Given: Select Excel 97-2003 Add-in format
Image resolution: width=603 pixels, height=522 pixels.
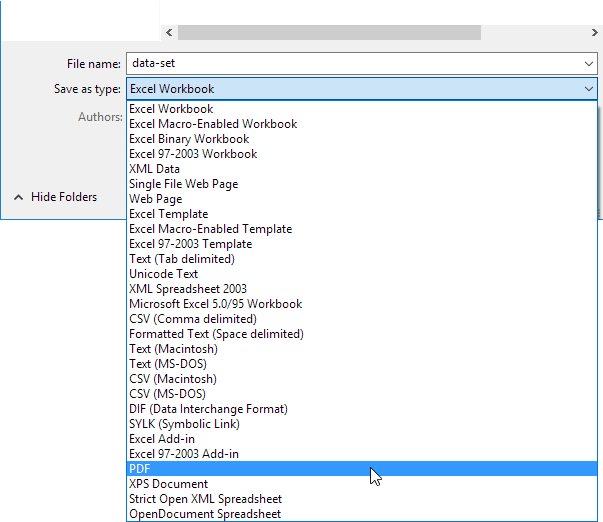Looking at the screenshot, I should tap(361, 454).
